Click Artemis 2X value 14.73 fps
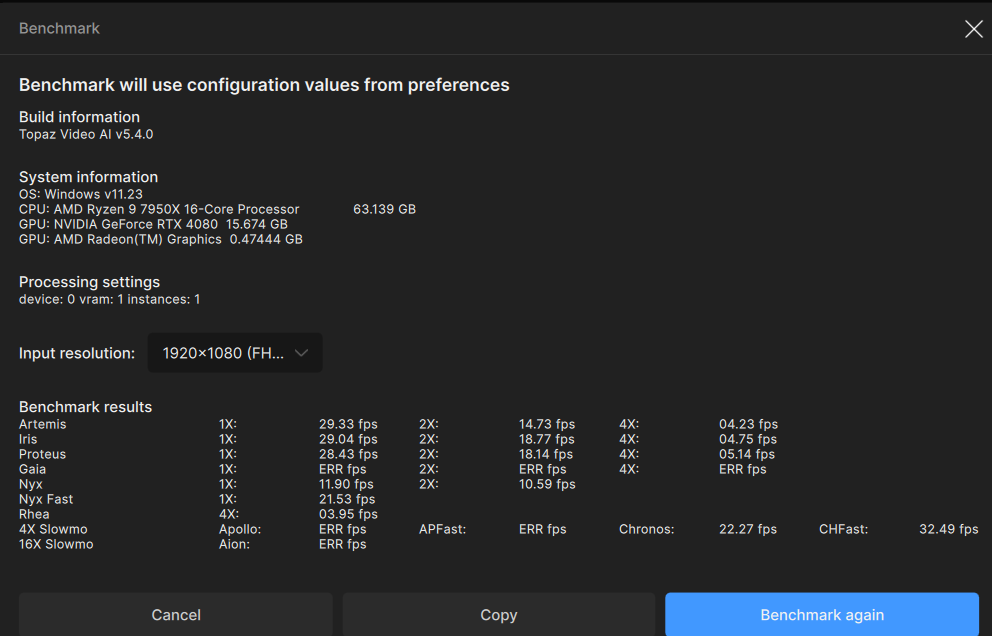Viewport: 992px width, 636px height. pos(547,424)
